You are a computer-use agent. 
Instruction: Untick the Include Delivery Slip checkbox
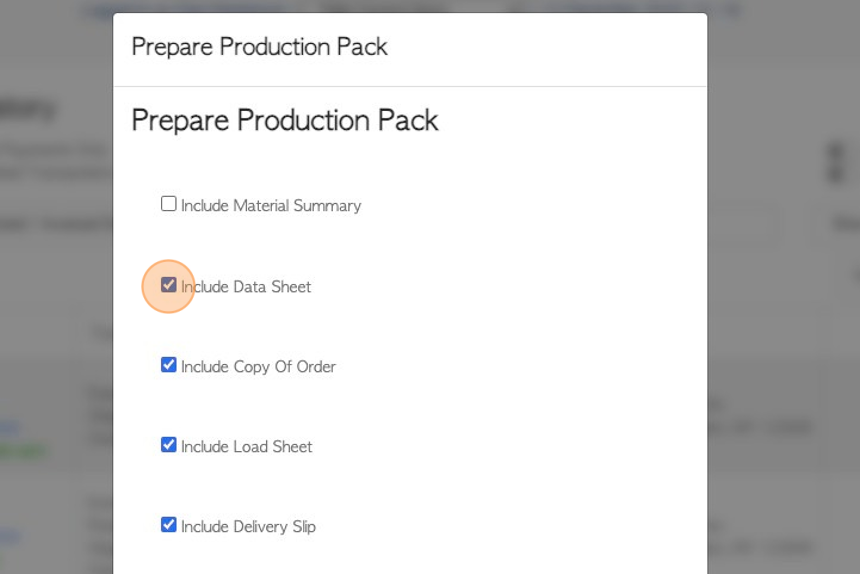pos(168,525)
